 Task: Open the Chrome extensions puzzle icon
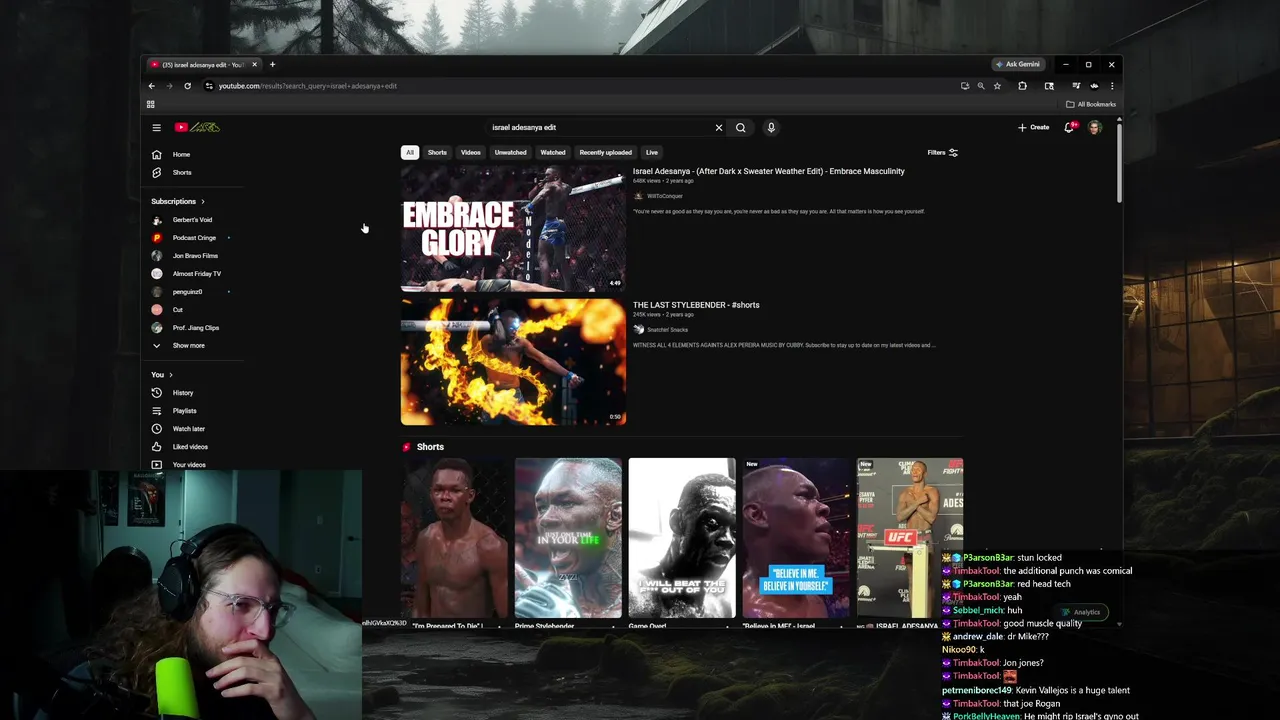click(x=1022, y=86)
